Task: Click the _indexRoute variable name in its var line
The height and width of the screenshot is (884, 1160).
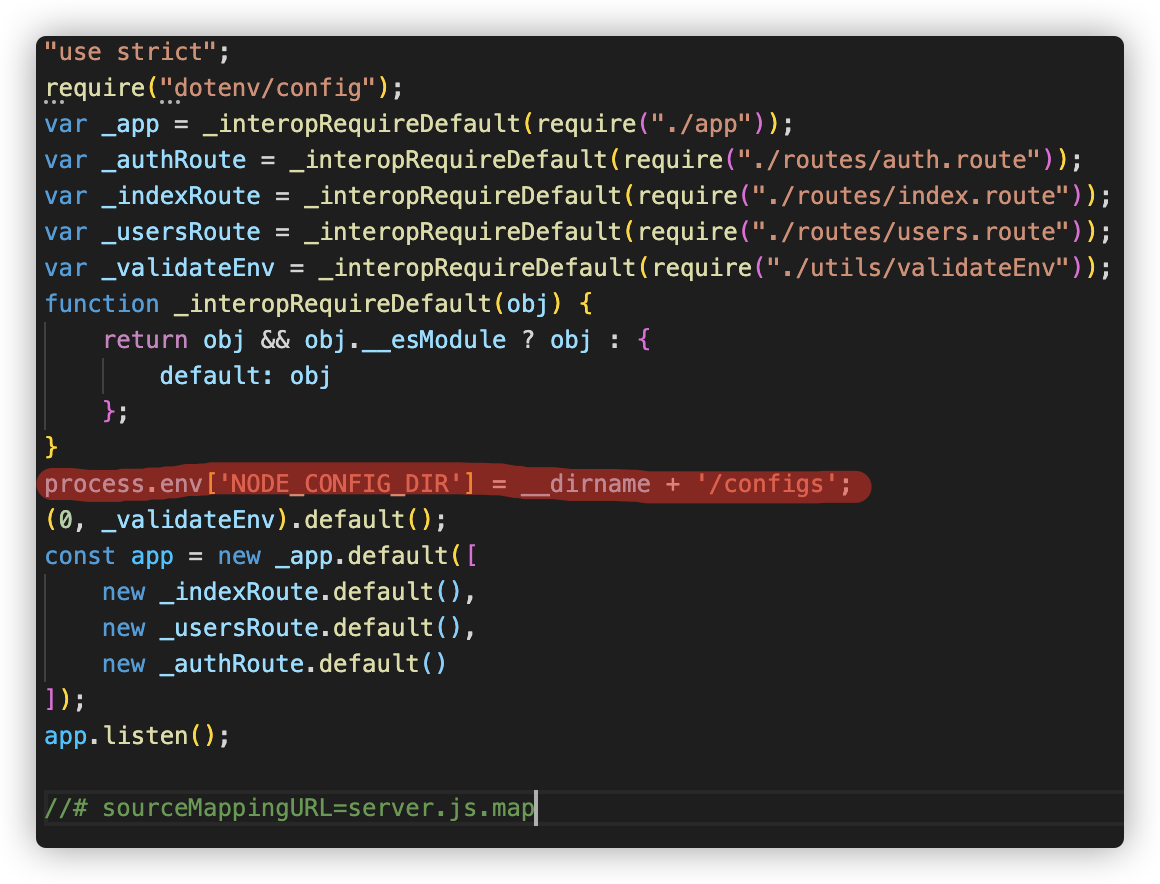Action: click(181, 196)
